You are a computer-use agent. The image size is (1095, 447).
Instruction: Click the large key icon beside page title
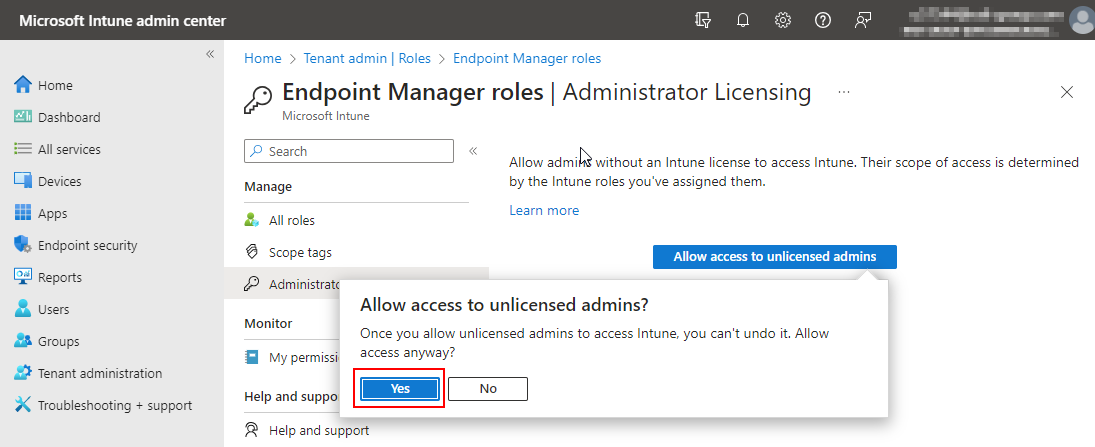(x=258, y=99)
